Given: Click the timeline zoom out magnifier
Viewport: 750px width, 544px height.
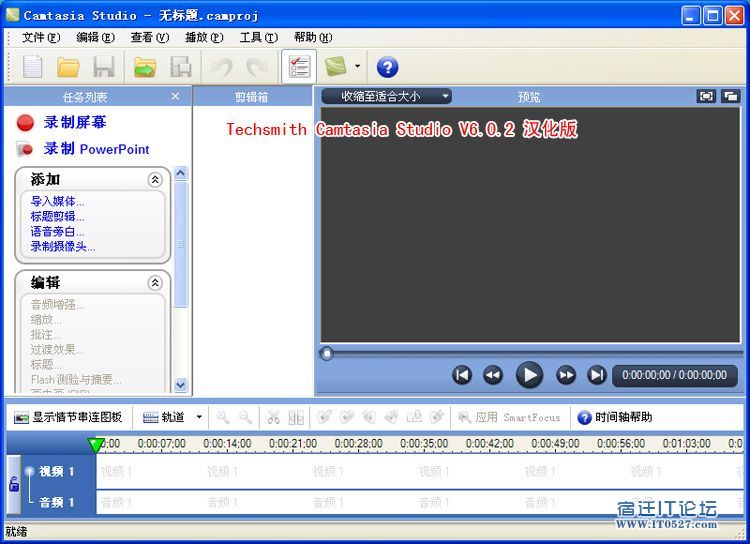Looking at the screenshot, I should tap(245, 417).
